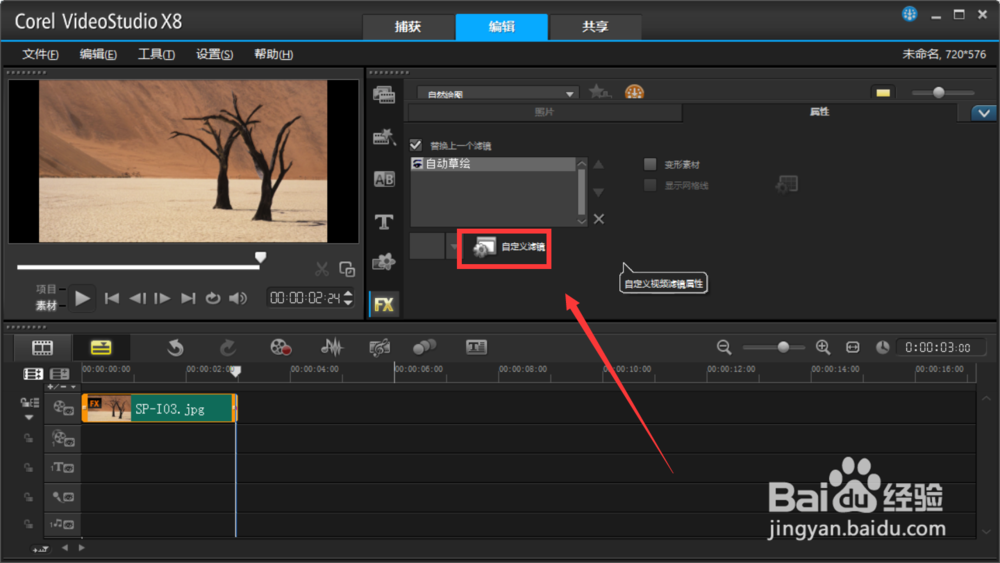
Task: Fit project in timeline window
Action: [853, 347]
